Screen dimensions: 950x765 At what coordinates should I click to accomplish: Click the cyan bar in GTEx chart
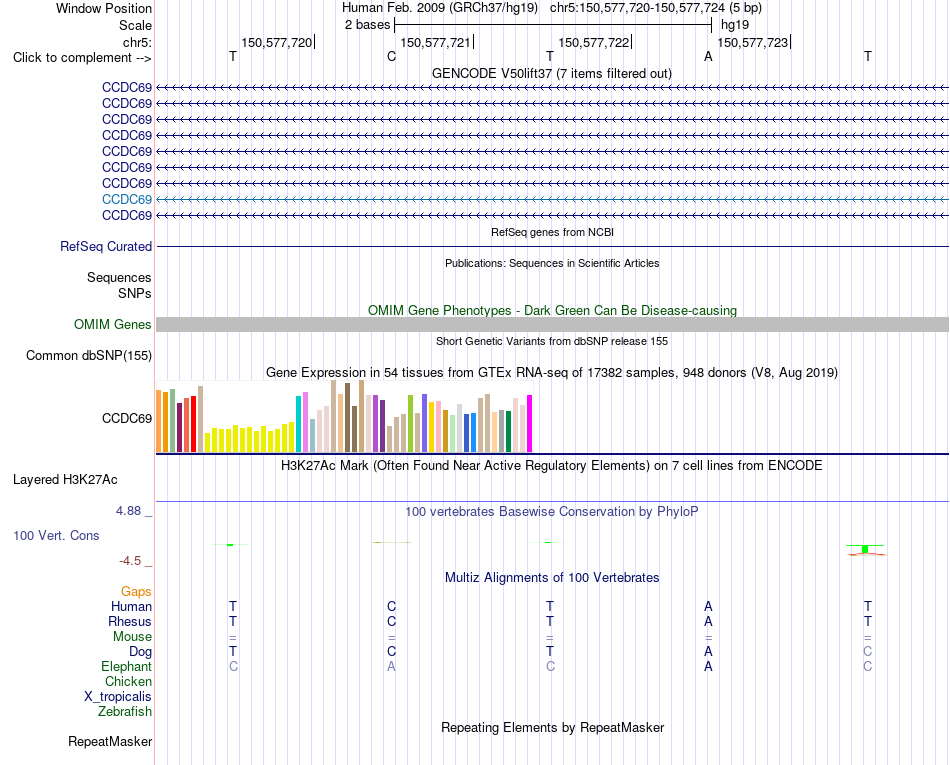pos(298,424)
